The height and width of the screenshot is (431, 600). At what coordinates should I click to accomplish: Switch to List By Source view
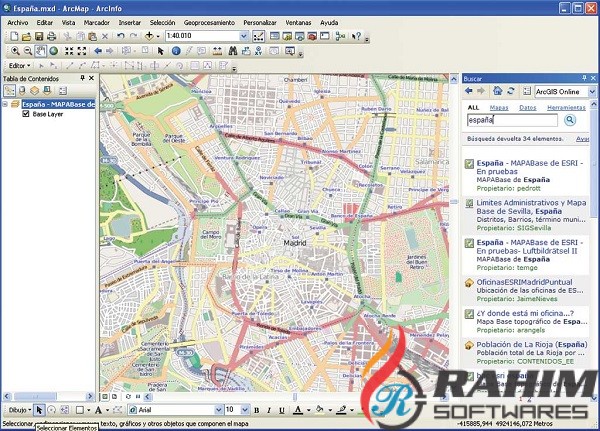tap(22, 91)
